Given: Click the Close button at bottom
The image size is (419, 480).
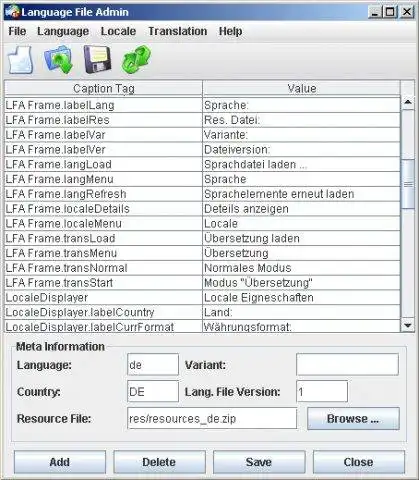Looking at the screenshot, I should (358, 462).
